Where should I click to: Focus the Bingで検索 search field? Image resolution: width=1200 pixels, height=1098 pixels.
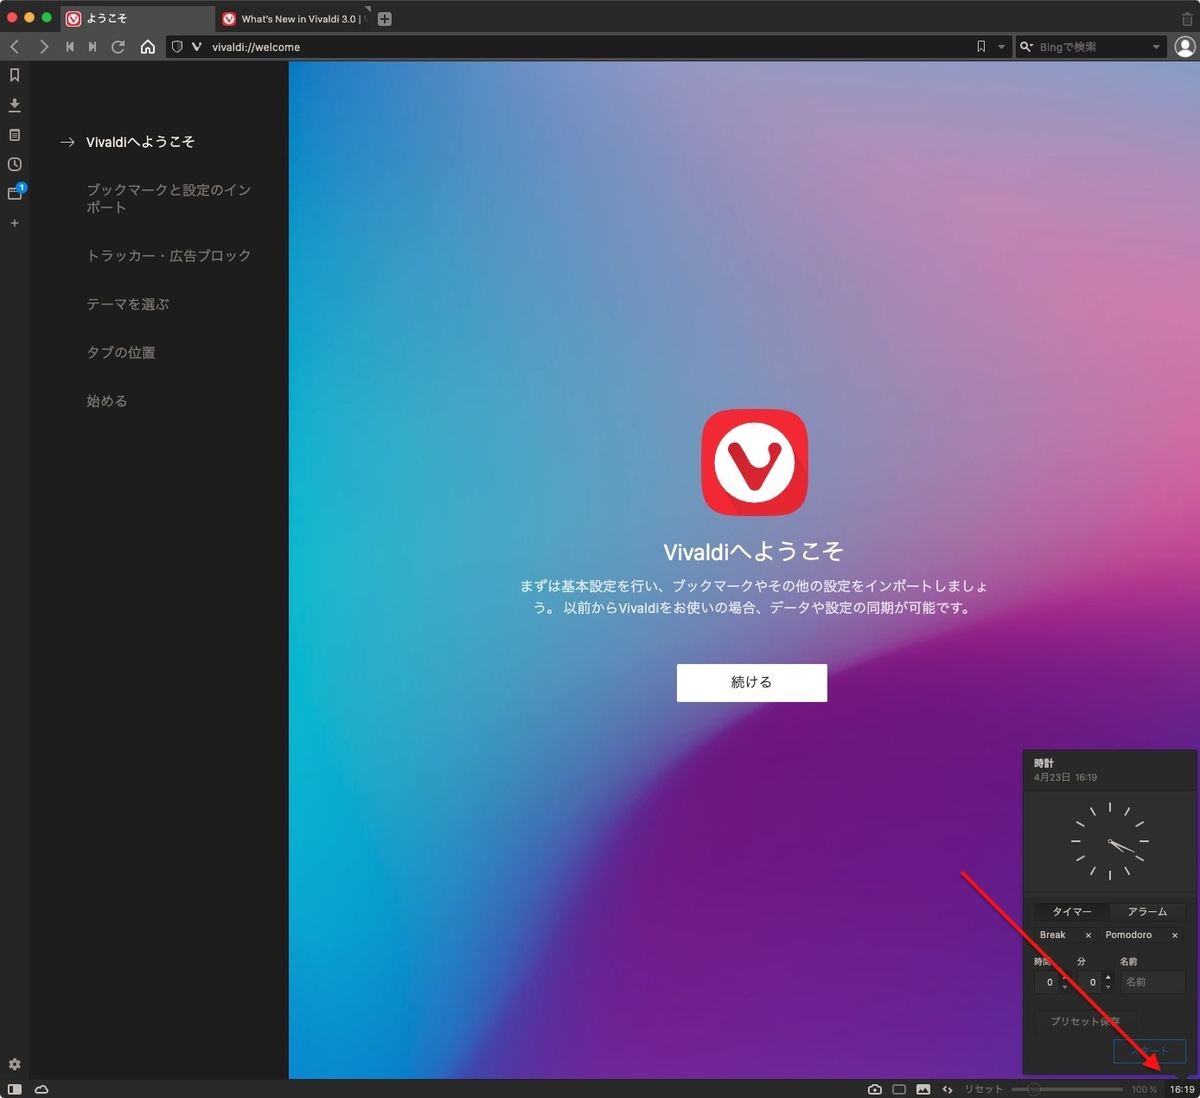1092,47
